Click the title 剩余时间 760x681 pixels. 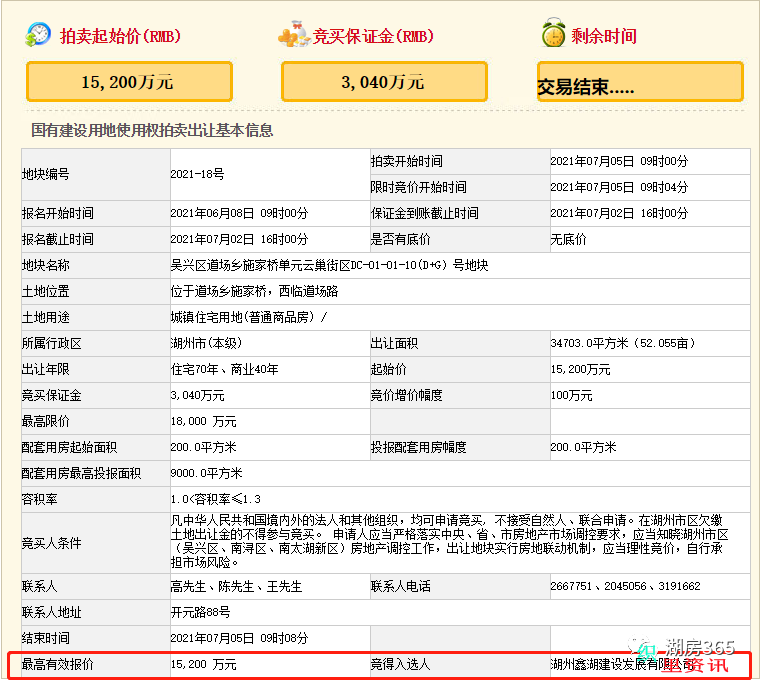[x=604, y=36]
